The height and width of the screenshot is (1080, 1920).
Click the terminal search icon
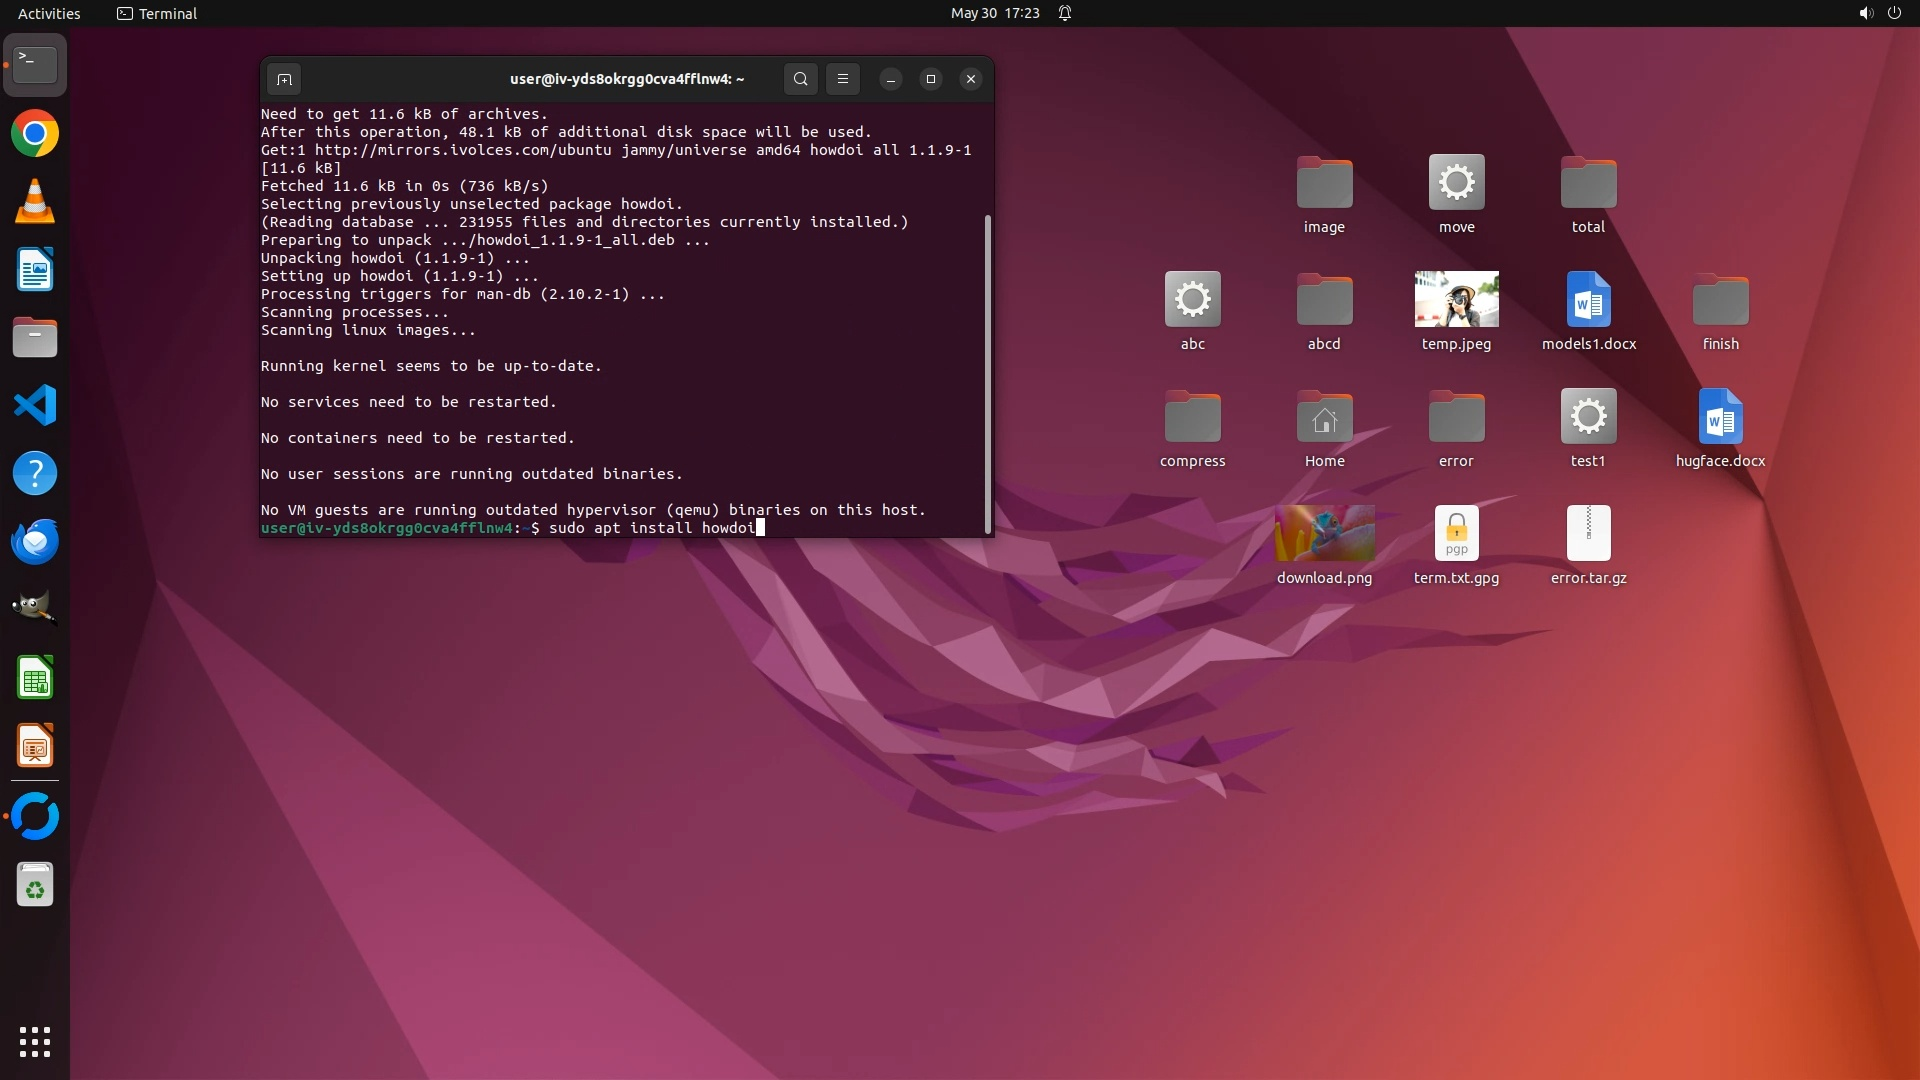pos(800,79)
